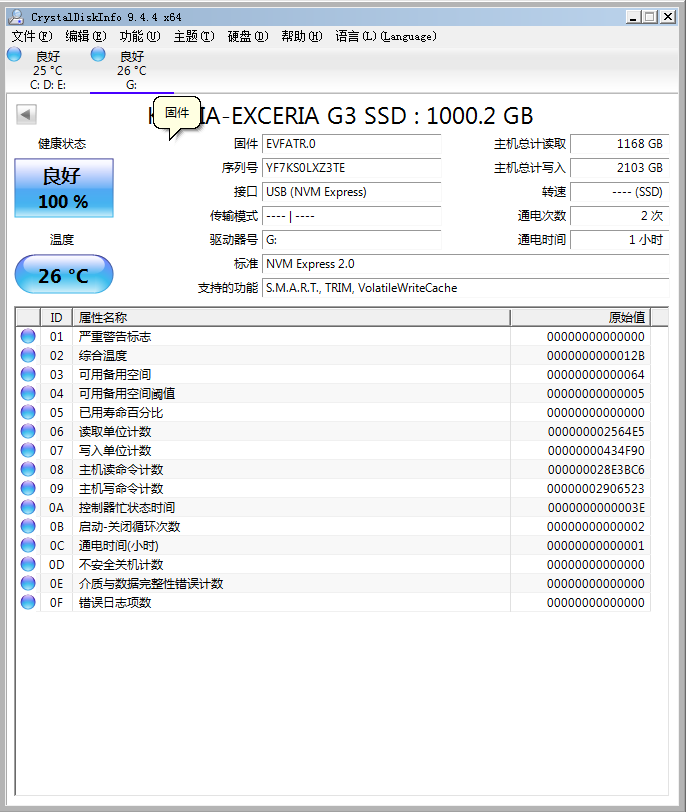Select attribute name 错误日志项数
Viewport: 686px width, 812px height.
(x=115, y=602)
